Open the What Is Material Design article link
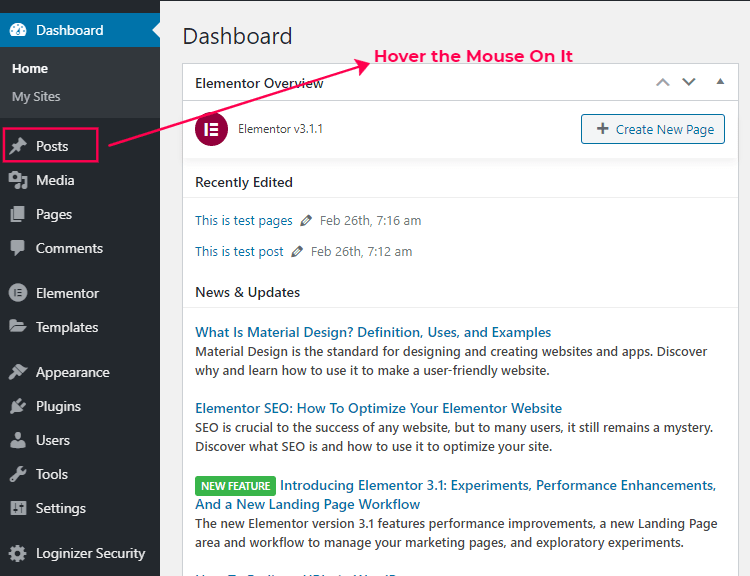This screenshot has width=750, height=576. [373, 332]
